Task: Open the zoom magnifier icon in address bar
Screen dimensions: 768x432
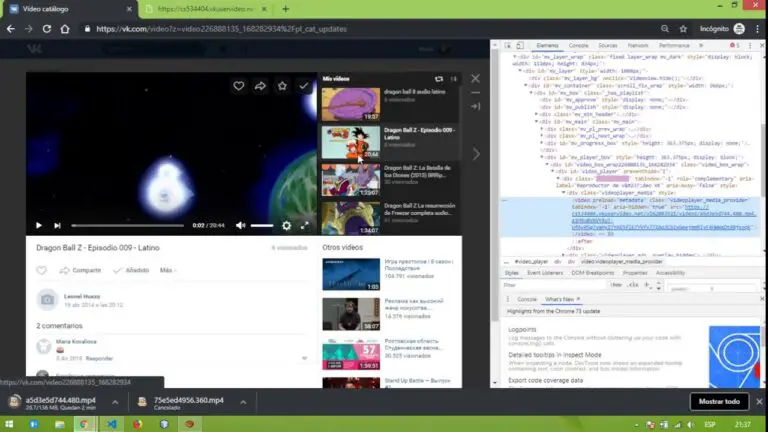Action: 665,29
